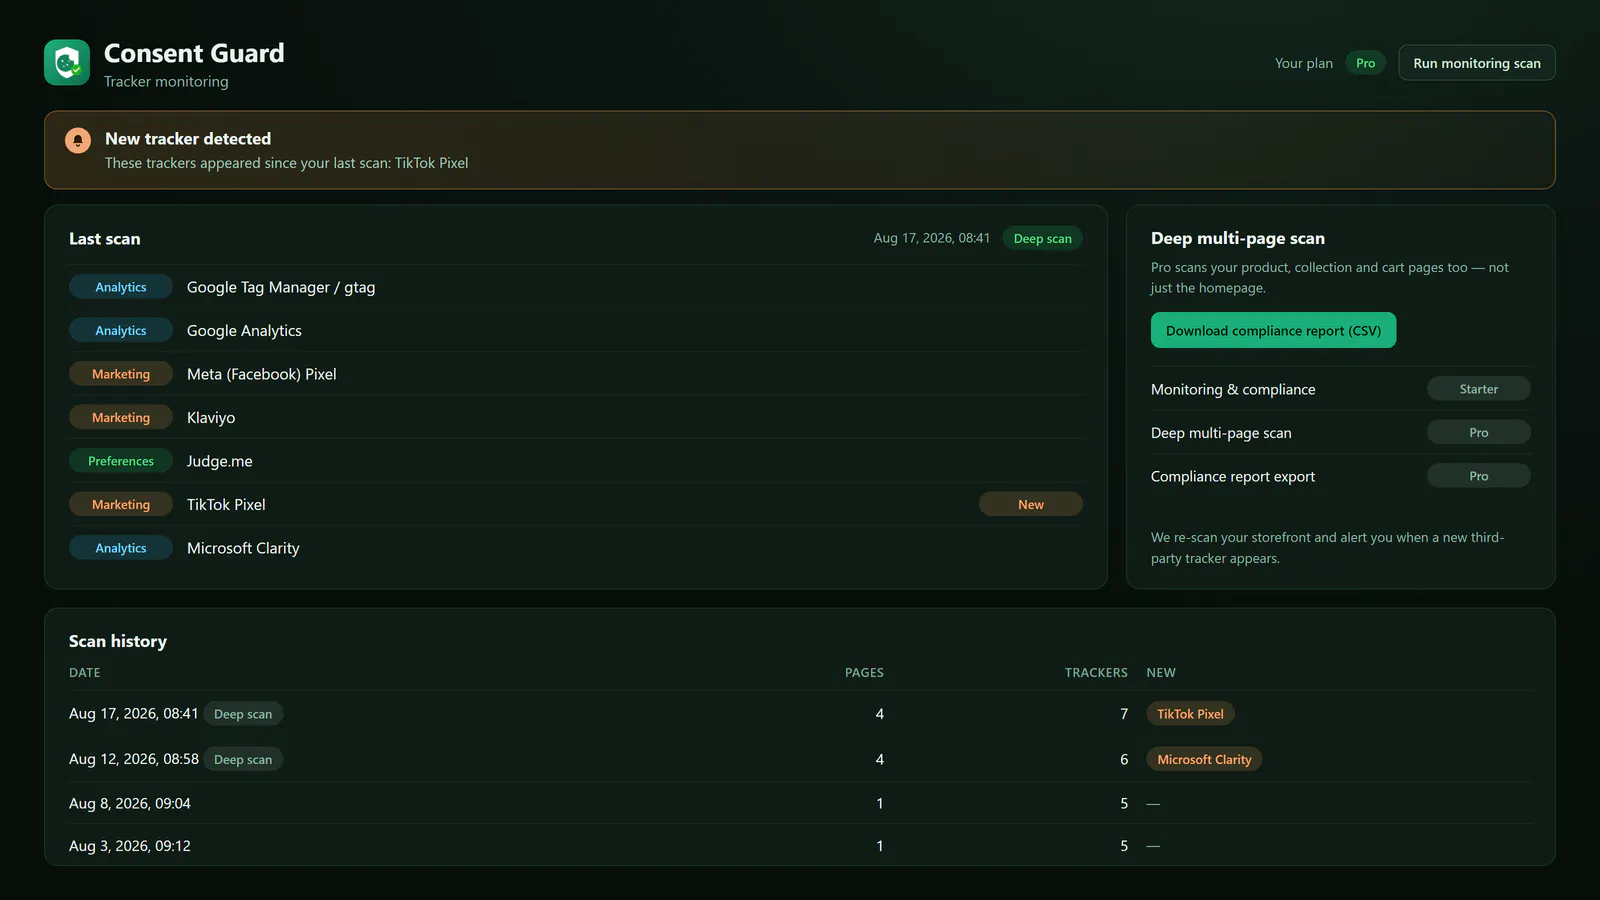Click the "Tracker monitoring" subtitle
Image resolution: width=1600 pixels, height=900 pixels.
click(166, 82)
